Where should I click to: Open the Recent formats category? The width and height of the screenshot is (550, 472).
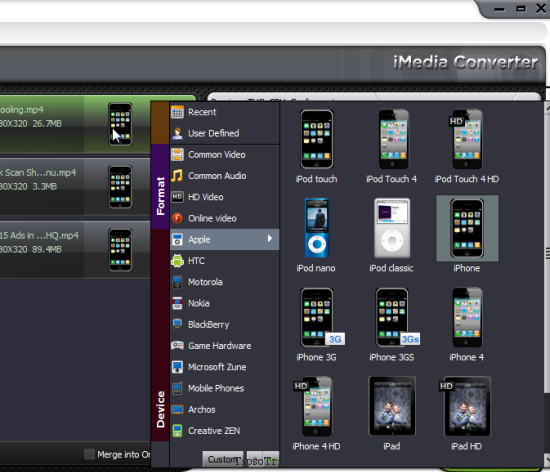pyautogui.click(x=224, y=112)
